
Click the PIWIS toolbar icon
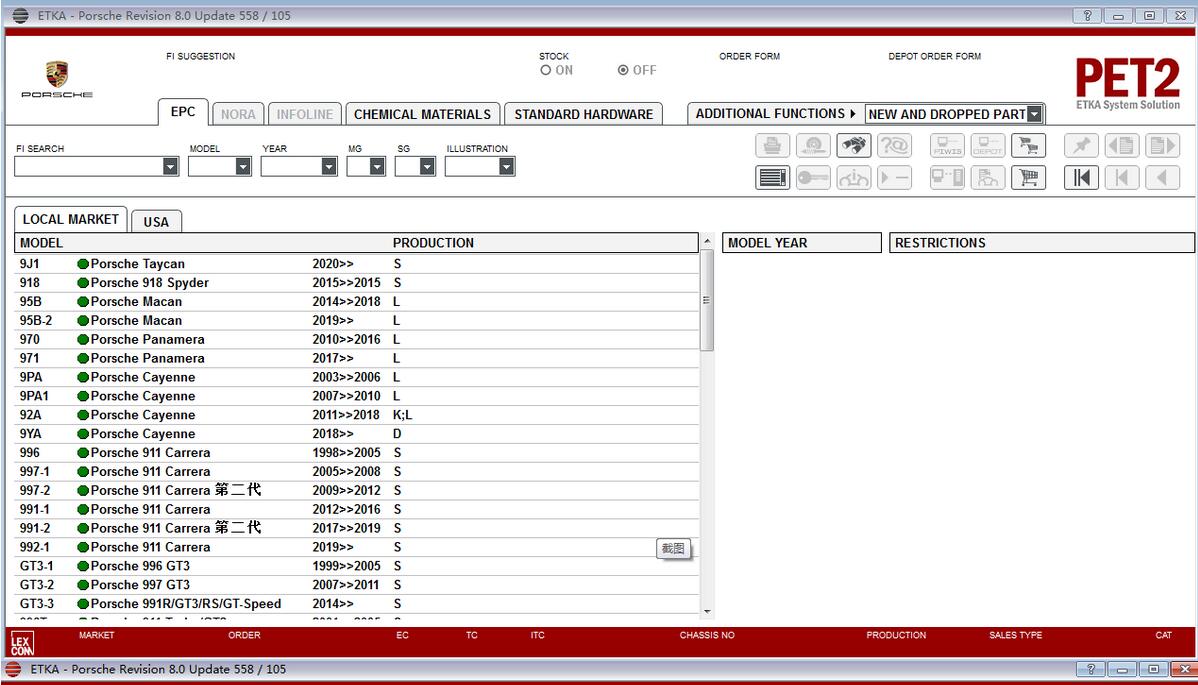click(x=947, y=145)
